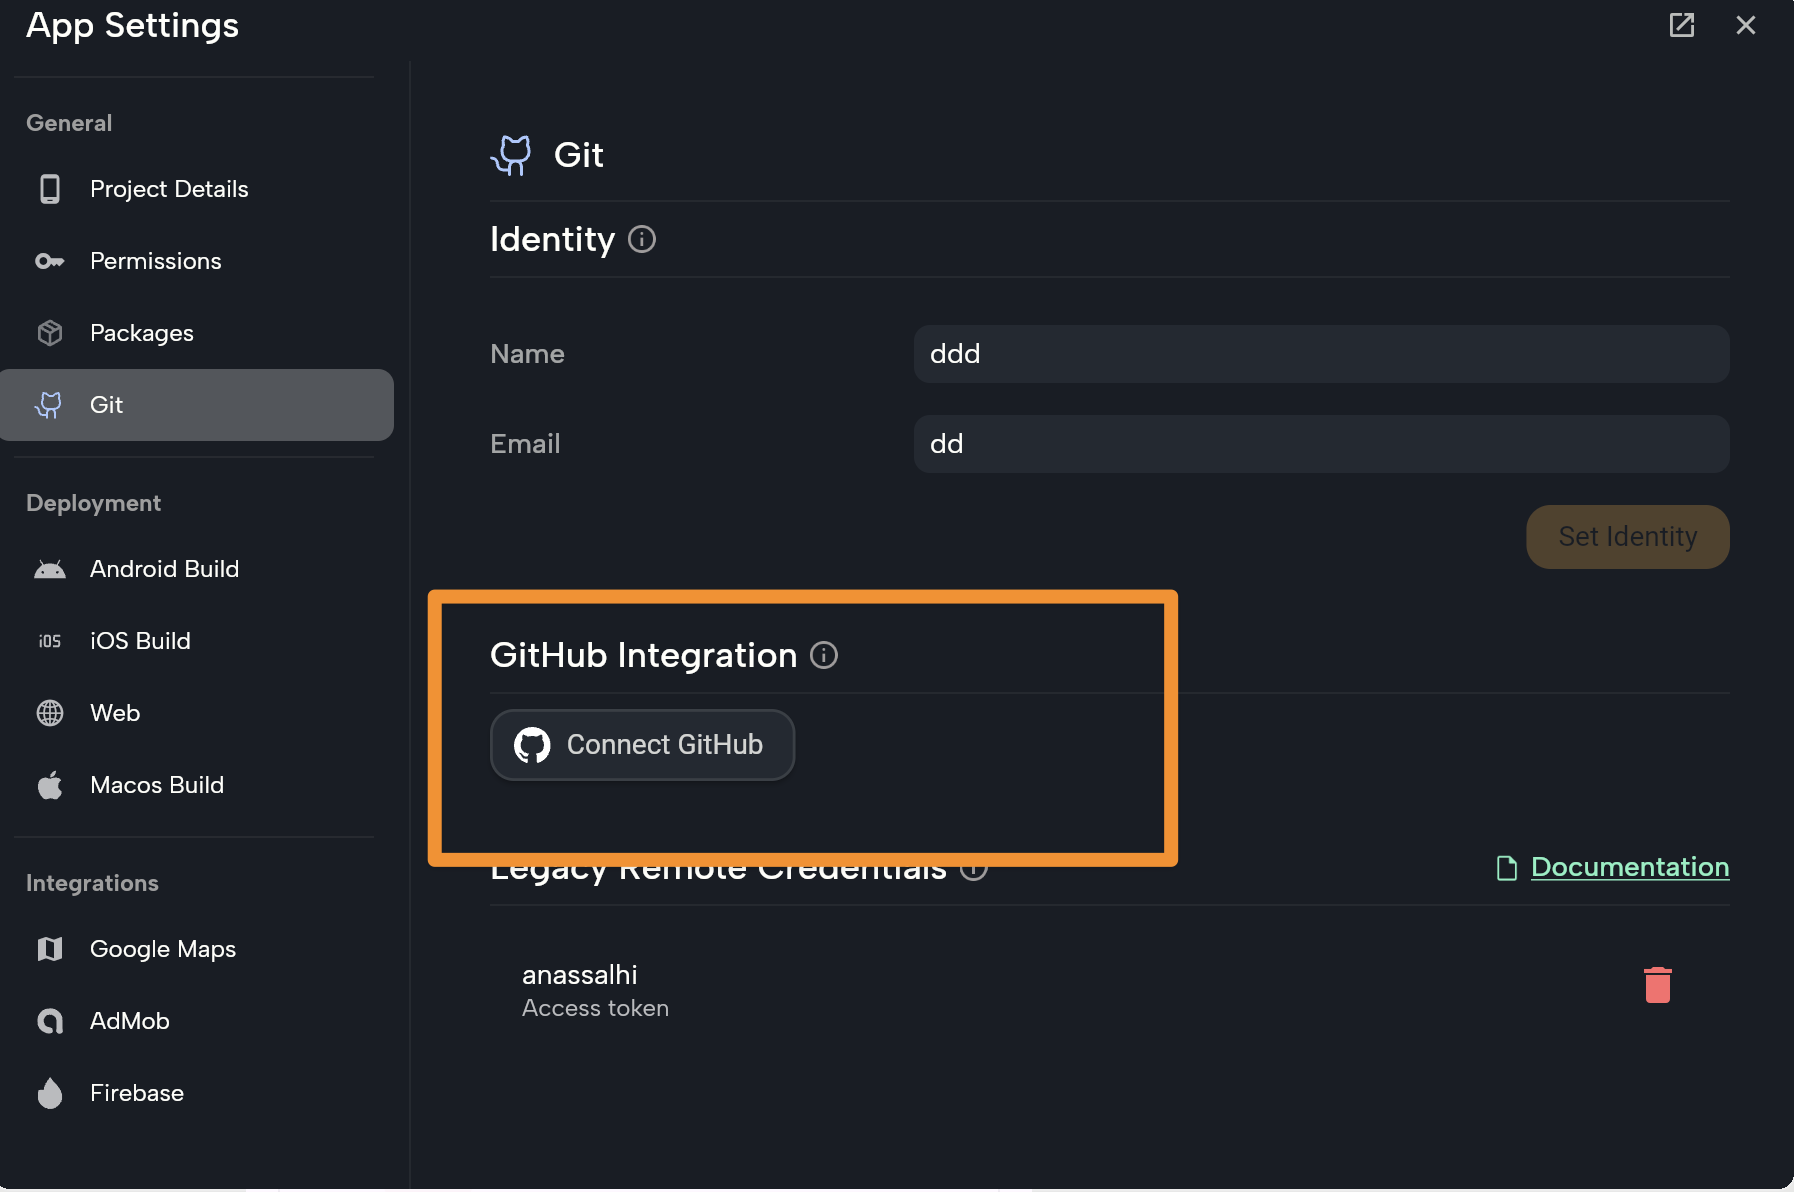This screenshot has height=1192, width=1794.
Task: Open the Project Details page
Action: pos(168,189)
